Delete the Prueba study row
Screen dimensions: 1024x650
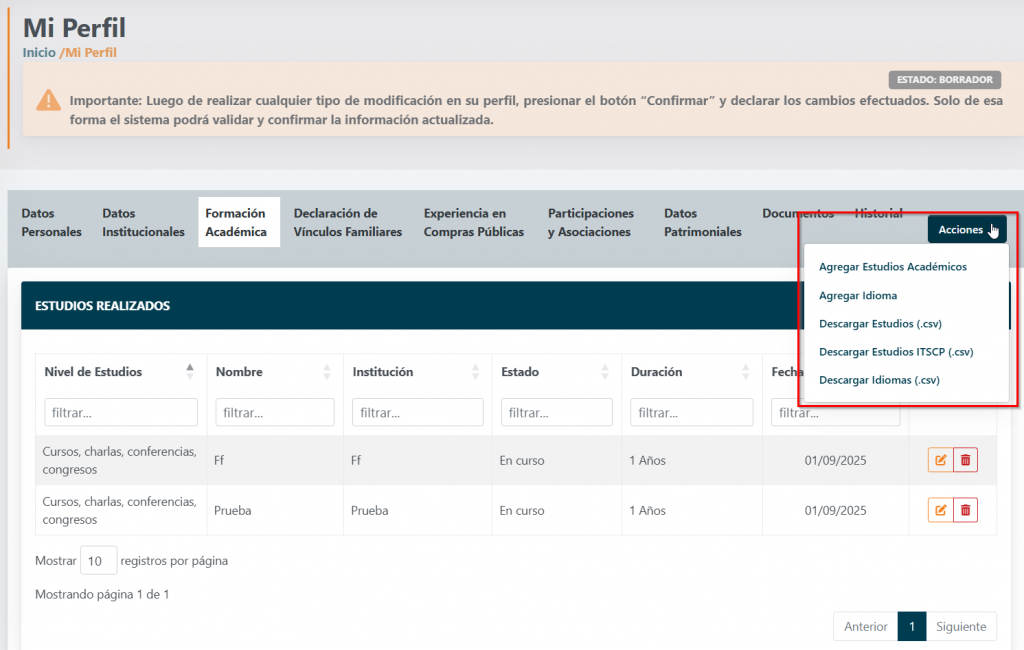point(965,510)
